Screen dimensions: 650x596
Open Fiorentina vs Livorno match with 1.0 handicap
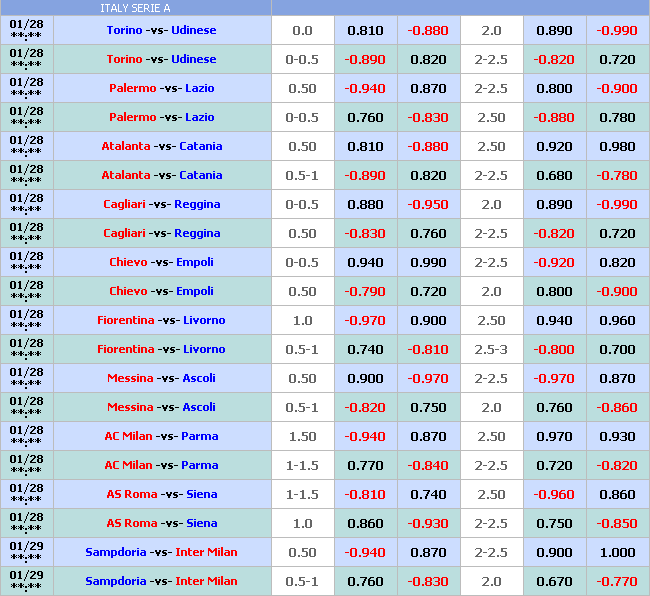[161, 320]
